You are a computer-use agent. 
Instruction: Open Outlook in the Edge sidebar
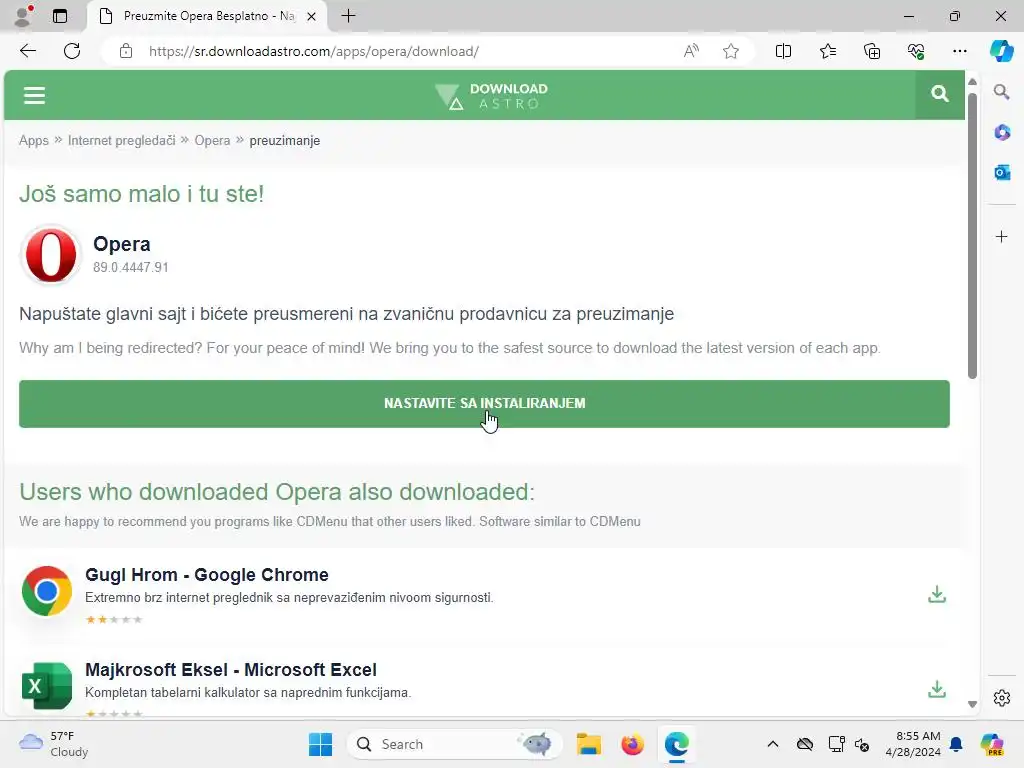tap(1002, 172)
